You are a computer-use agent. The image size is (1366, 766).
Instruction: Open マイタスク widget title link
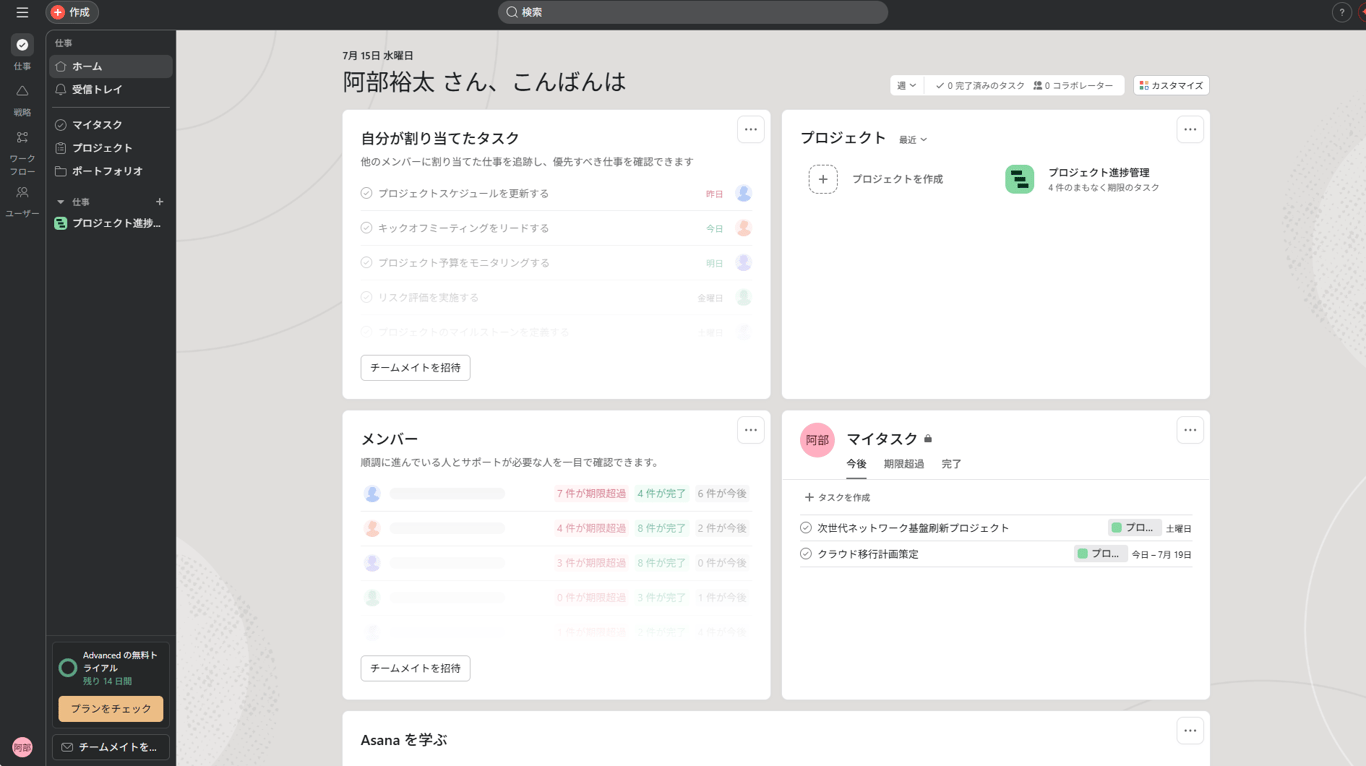882,439
